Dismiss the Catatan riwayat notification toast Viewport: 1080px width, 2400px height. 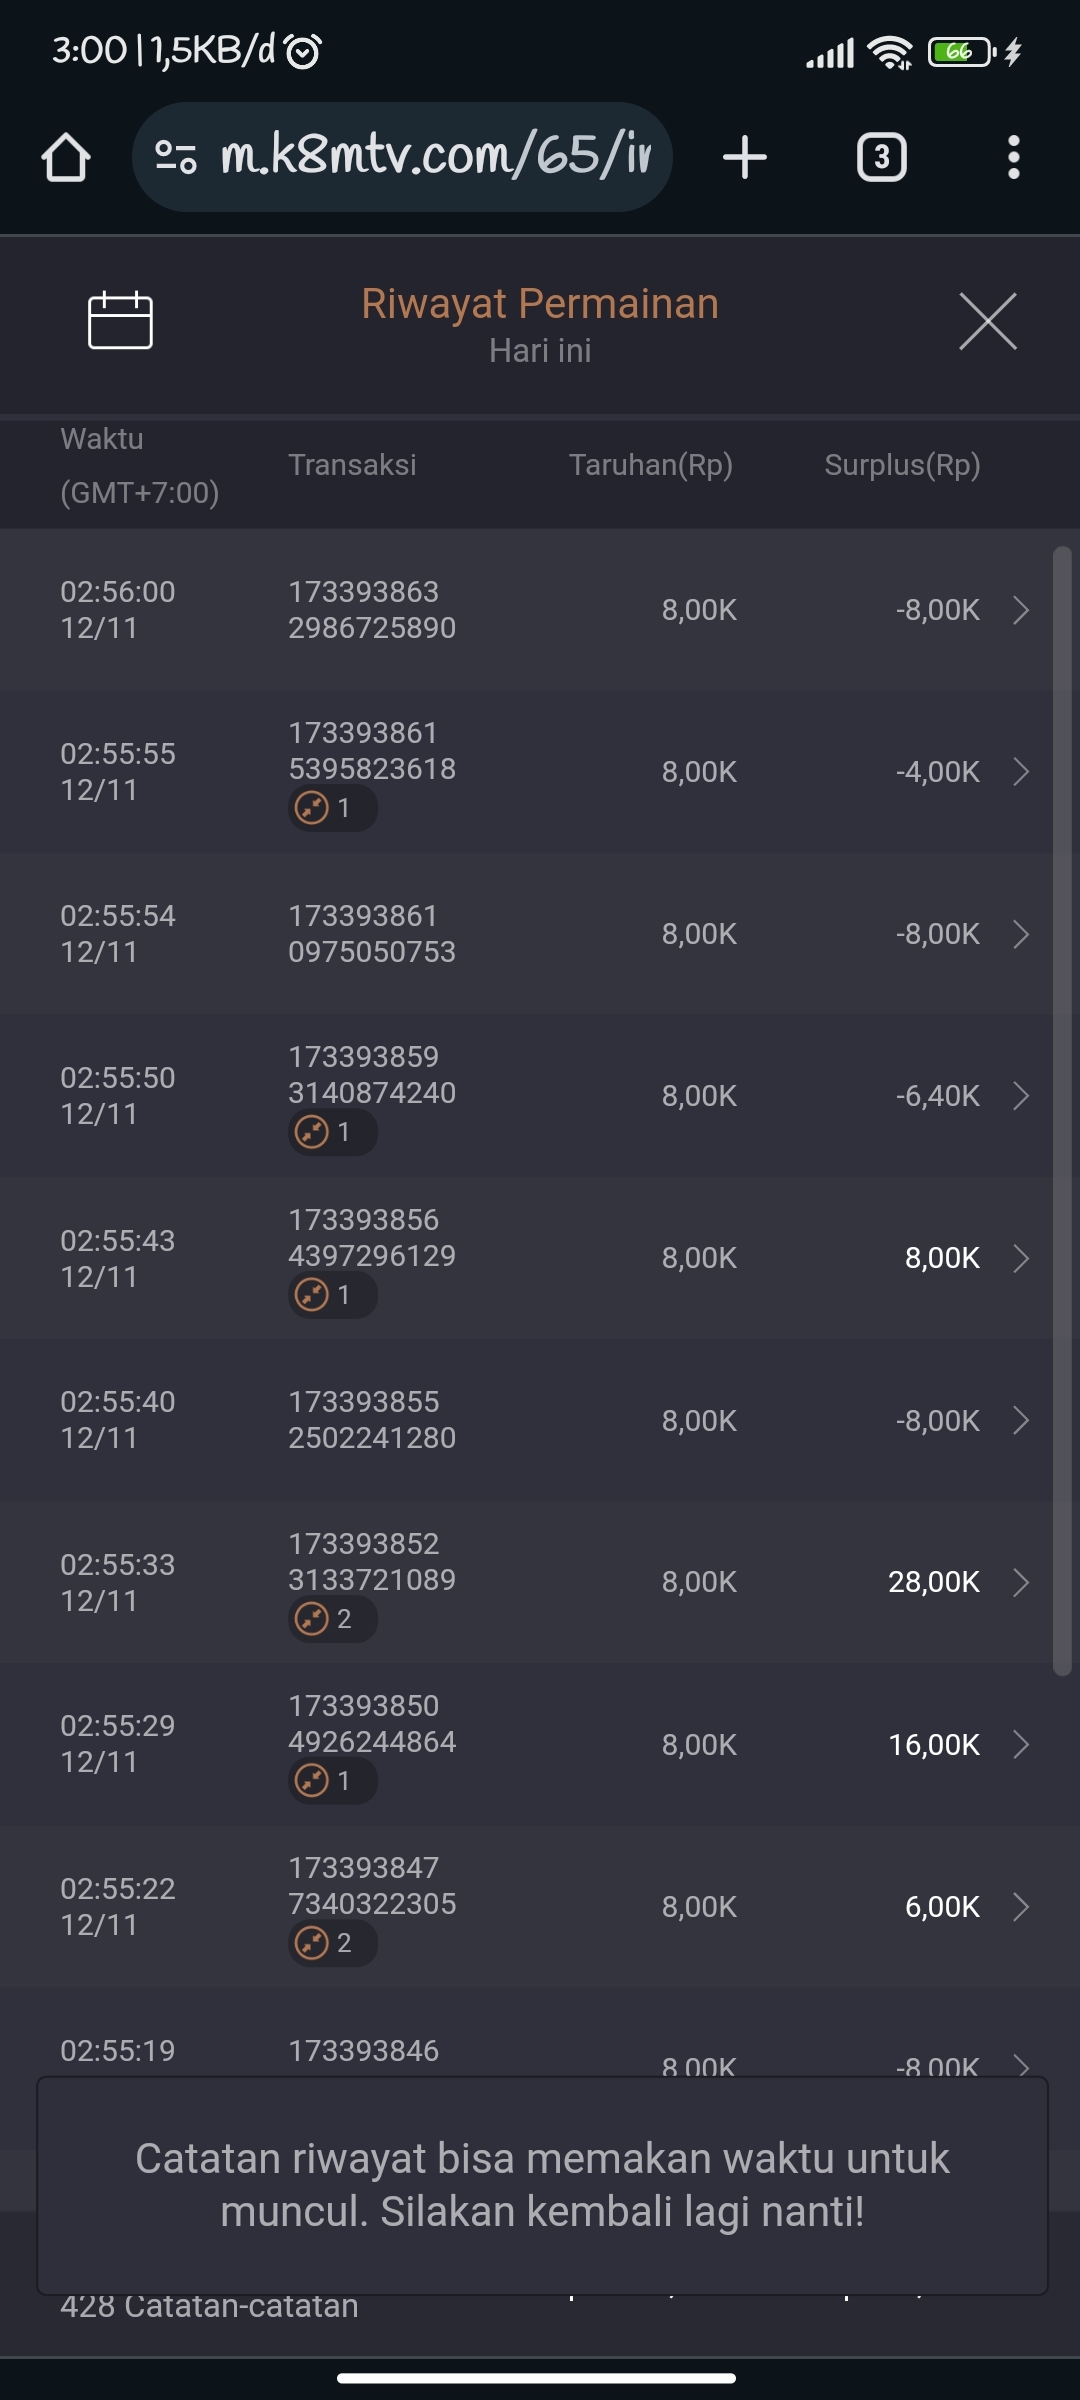pyautogui.click(x=541, y=2184)
